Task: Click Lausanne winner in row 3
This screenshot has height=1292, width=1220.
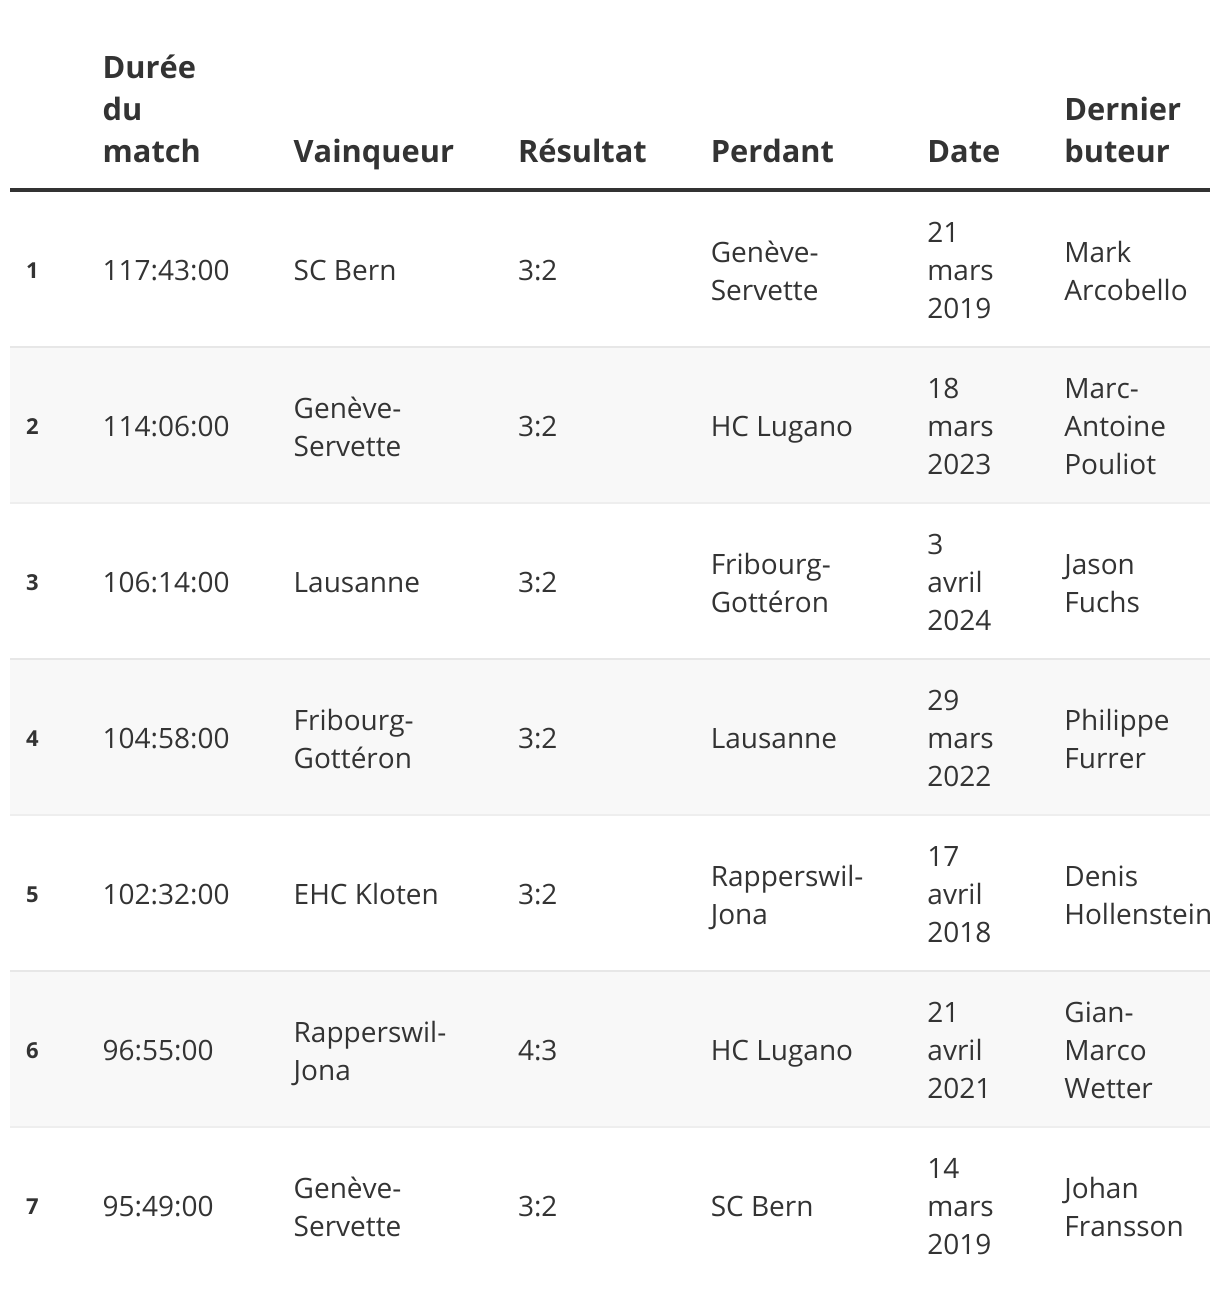Action: (x=356, y=582)
